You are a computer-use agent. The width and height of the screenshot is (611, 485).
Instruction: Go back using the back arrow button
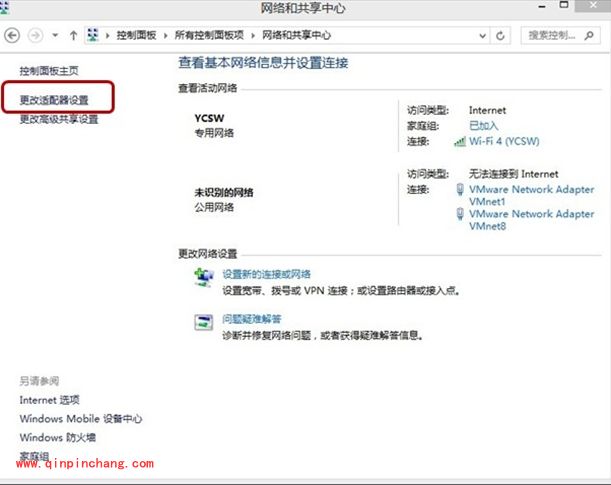tap(12, 35)
